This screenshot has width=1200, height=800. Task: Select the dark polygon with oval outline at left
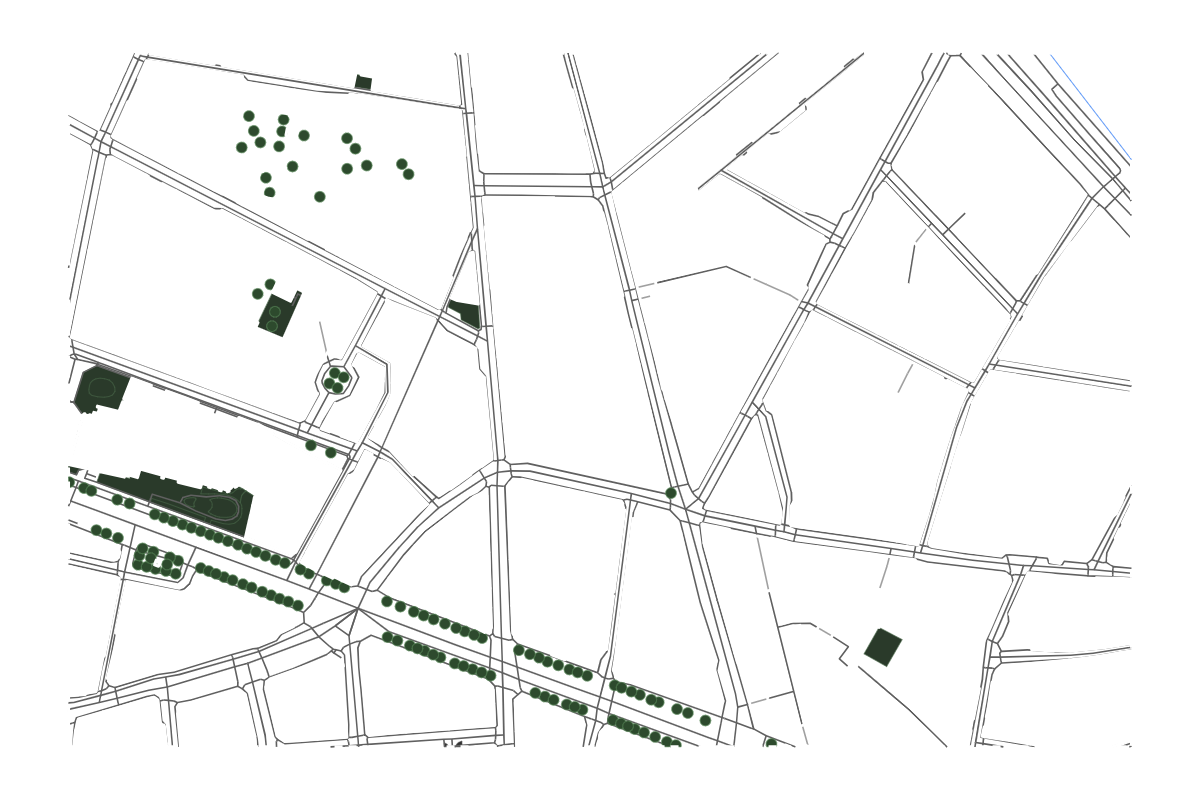click(x=101, y=389)
